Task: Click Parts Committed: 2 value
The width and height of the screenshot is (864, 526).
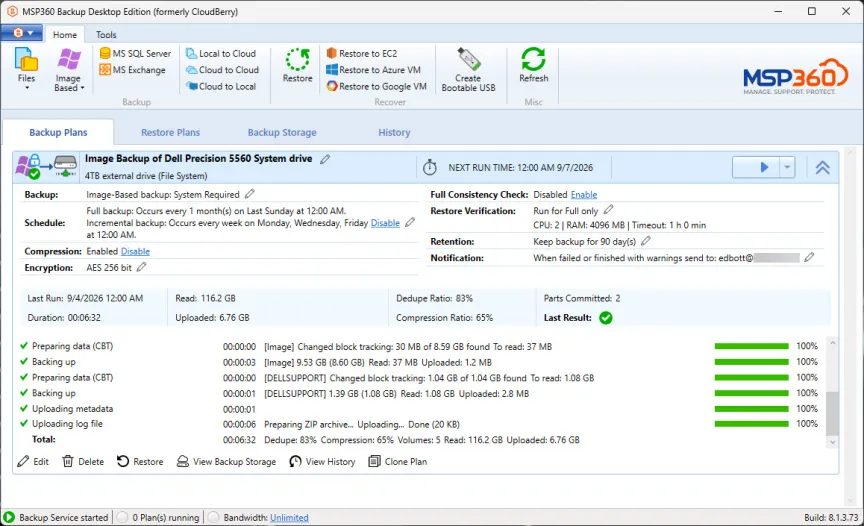Action: tap(582, 298)
